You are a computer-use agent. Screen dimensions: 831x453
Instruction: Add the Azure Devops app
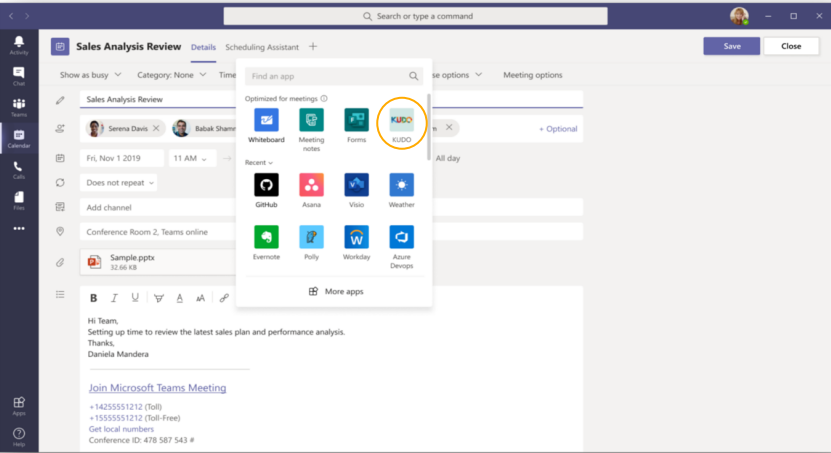[401, 247]
